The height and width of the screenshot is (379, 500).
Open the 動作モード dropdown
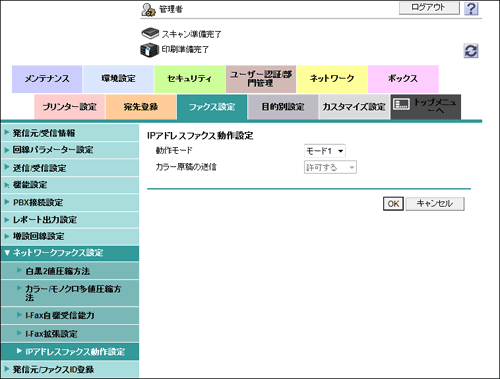(x=325, y=151)
